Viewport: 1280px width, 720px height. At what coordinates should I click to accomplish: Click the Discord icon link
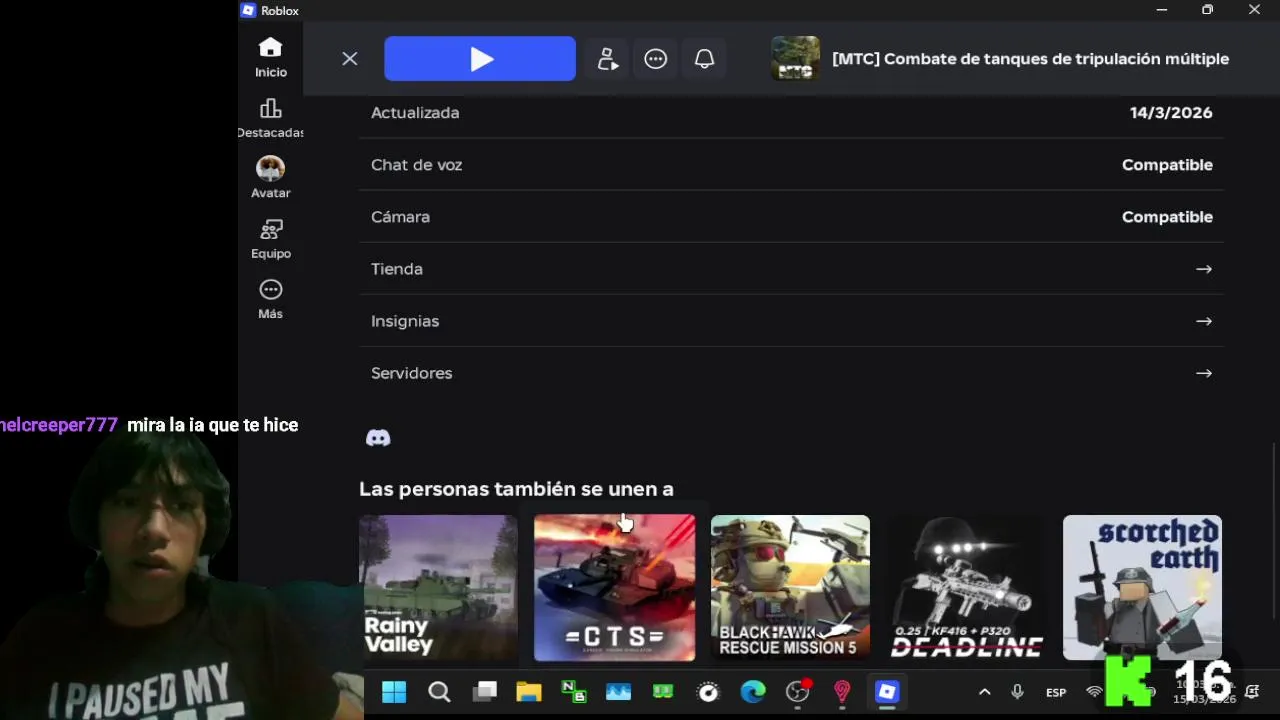pos(378,438)
